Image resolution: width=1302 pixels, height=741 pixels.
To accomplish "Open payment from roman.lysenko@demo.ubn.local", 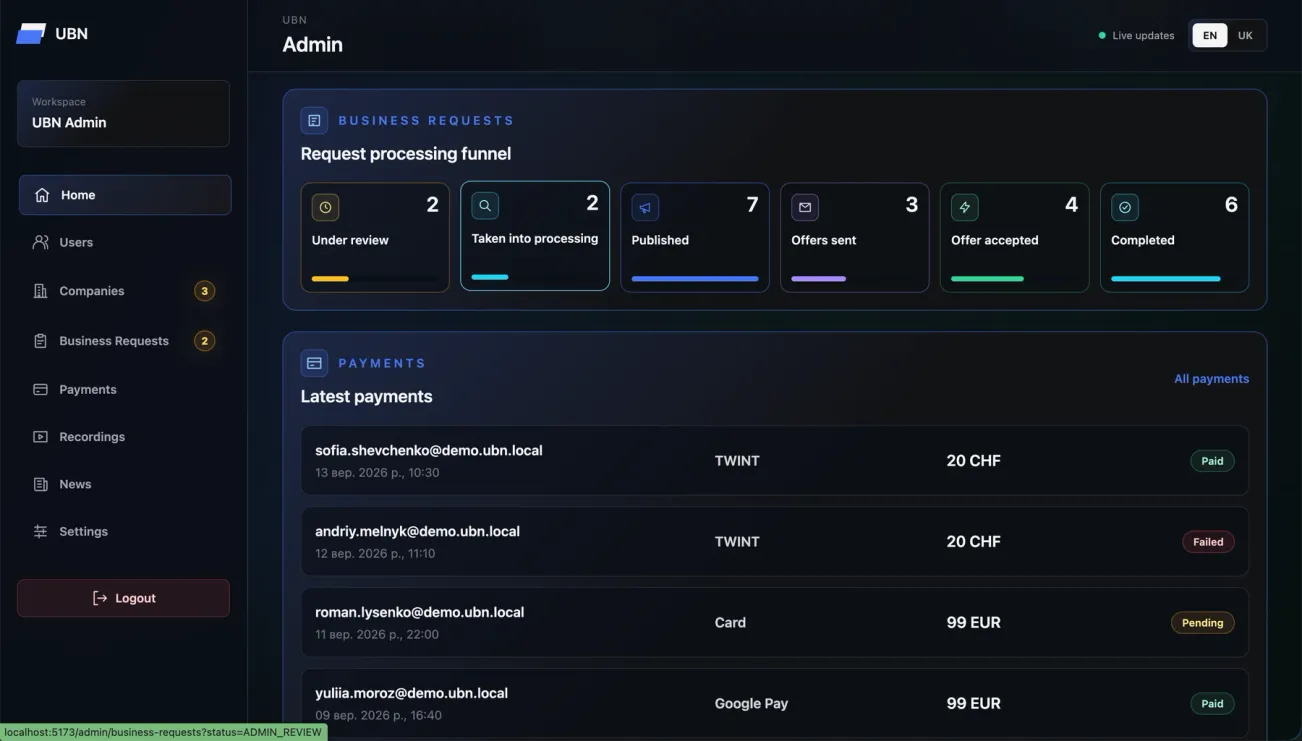I will [775, 623].
